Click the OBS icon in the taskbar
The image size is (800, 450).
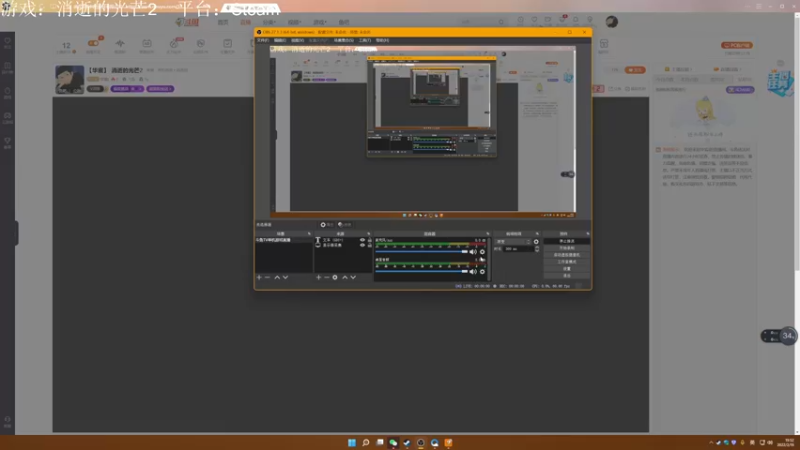pyautogui.click(x=421, y=442)
